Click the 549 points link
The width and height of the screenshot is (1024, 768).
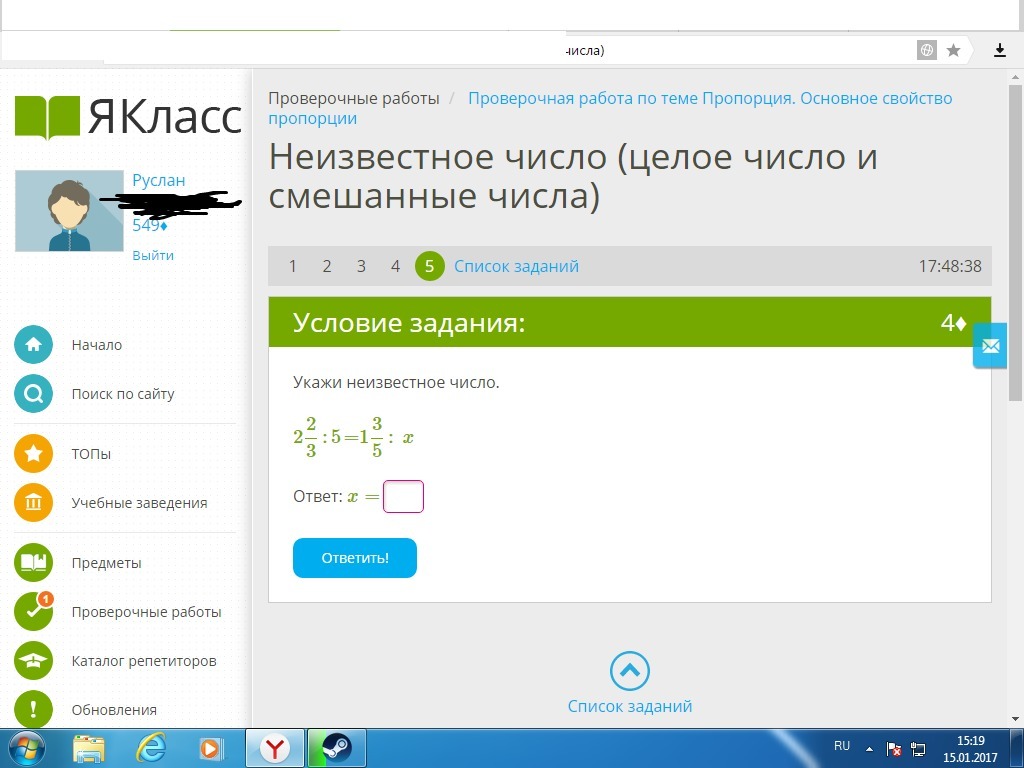click(150, 226)
